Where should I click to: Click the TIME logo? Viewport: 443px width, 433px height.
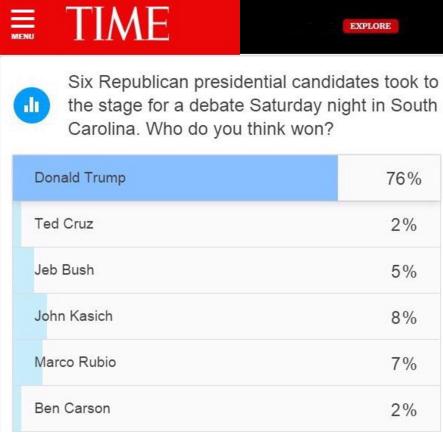click(x=118, y=23)
